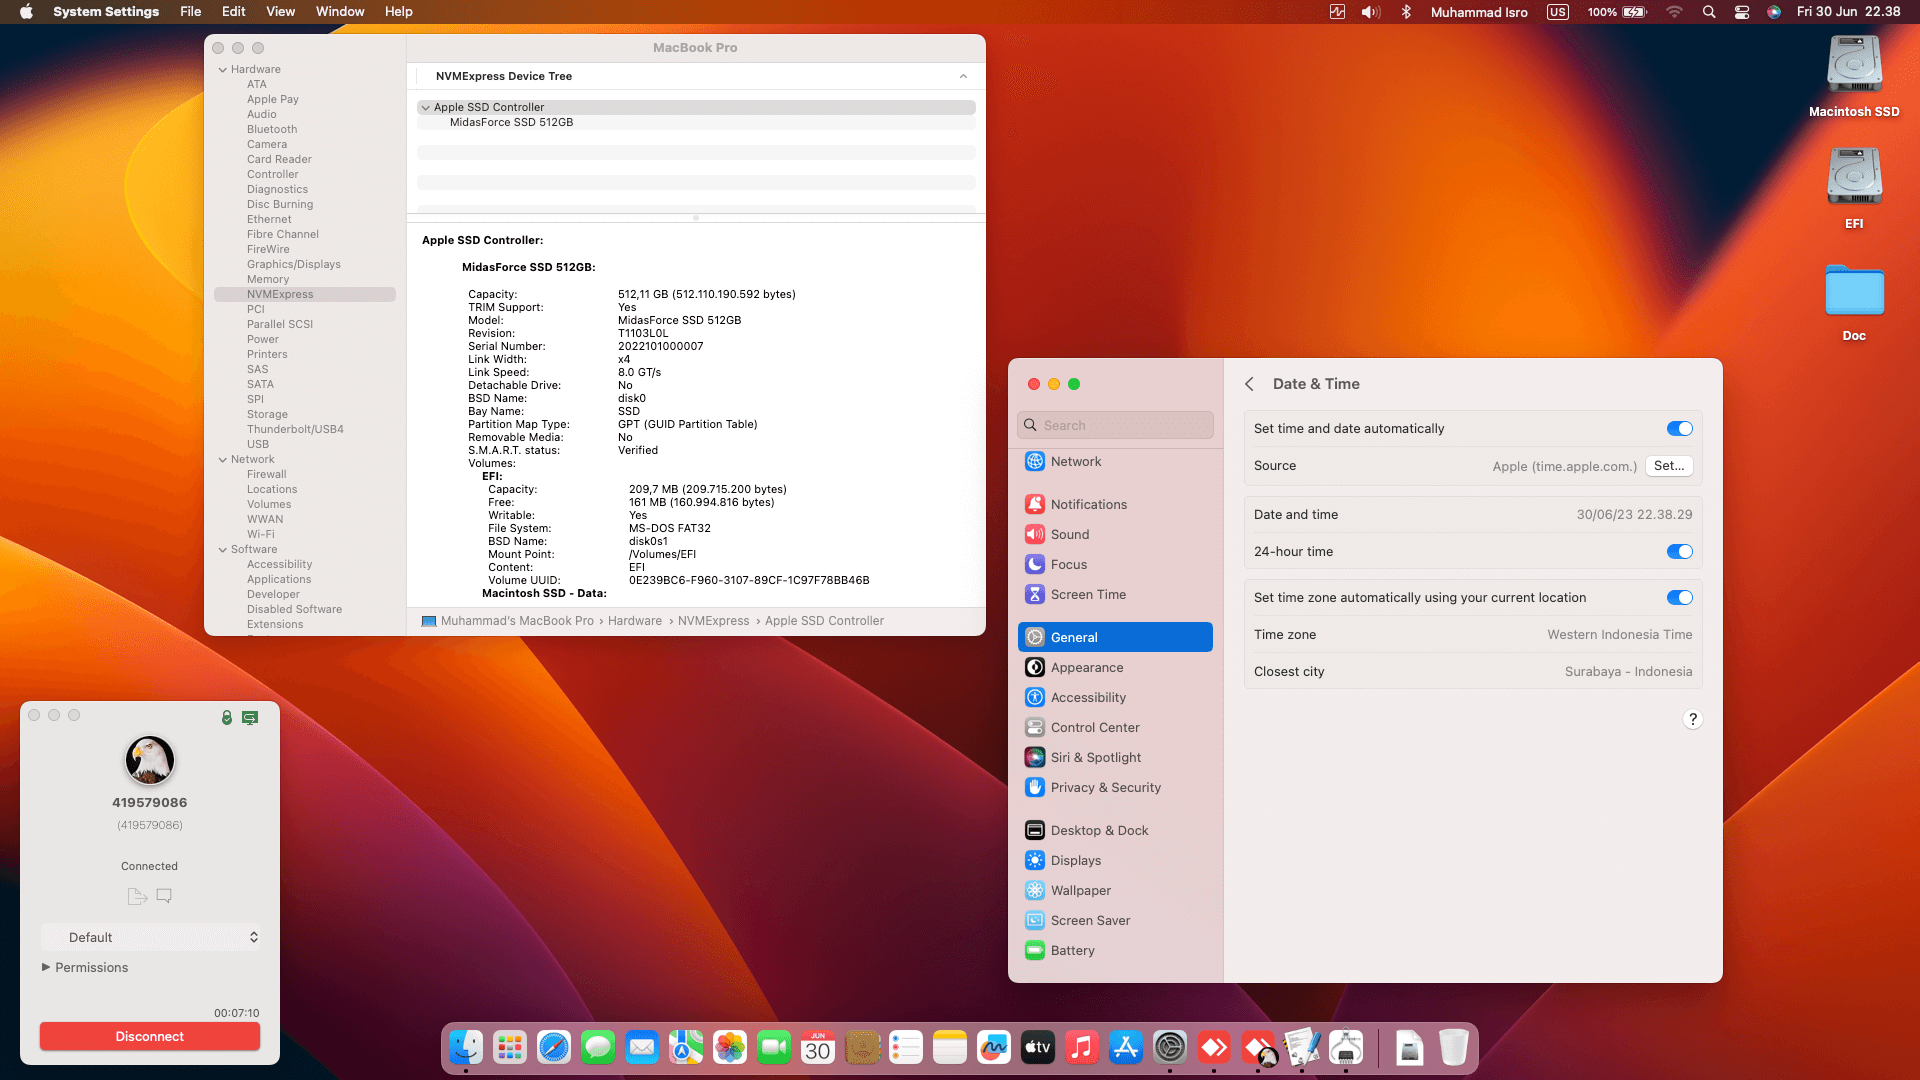The width and height of the screenshot is (1920, 1080).
Task: Collapse the Hardware section in System Information sidebar
Action: 223,70
